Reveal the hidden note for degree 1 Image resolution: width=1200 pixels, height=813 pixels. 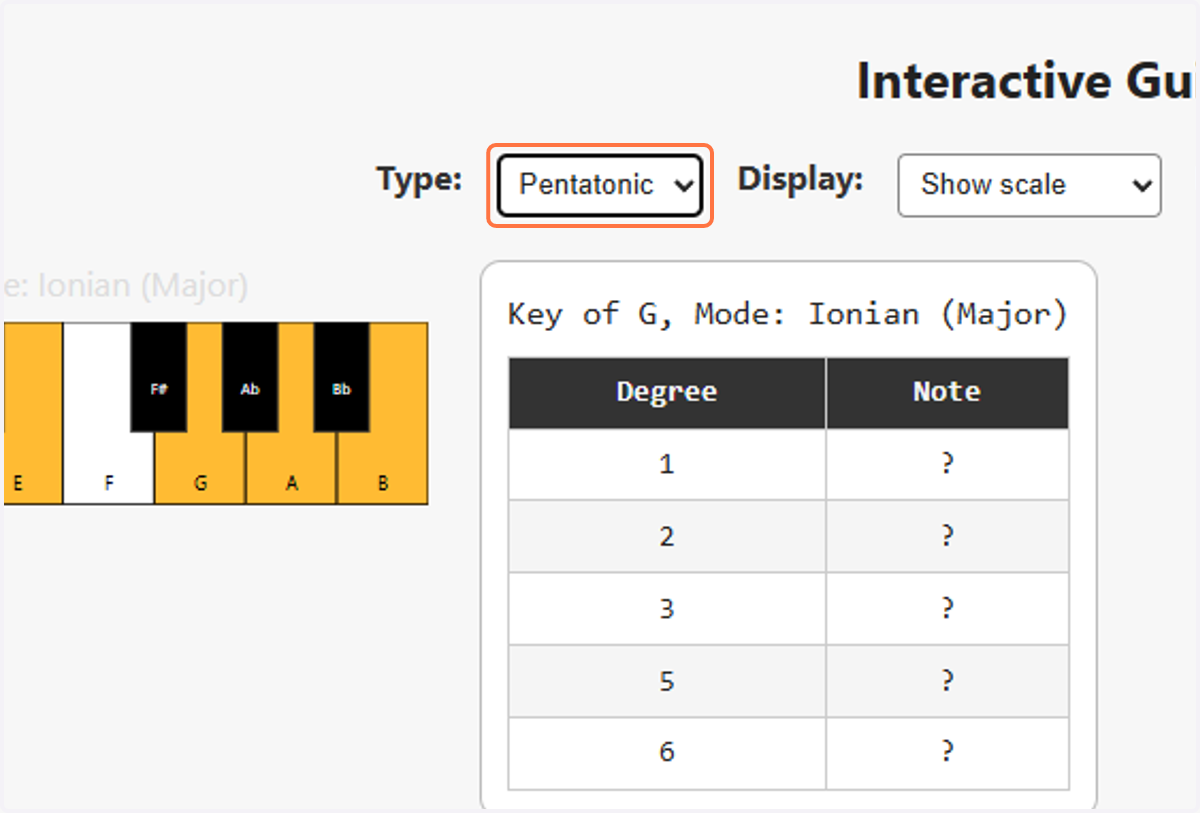click(947, 464)
